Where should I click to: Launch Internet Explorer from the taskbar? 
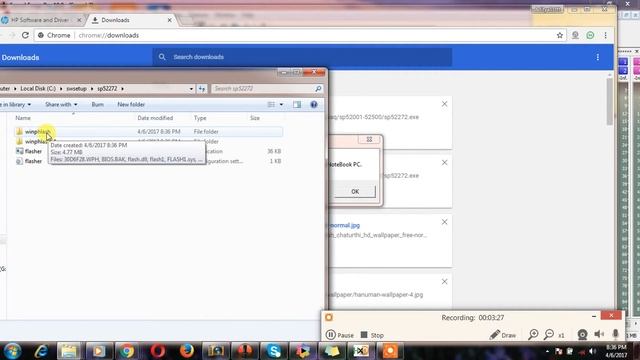[41, 351]
